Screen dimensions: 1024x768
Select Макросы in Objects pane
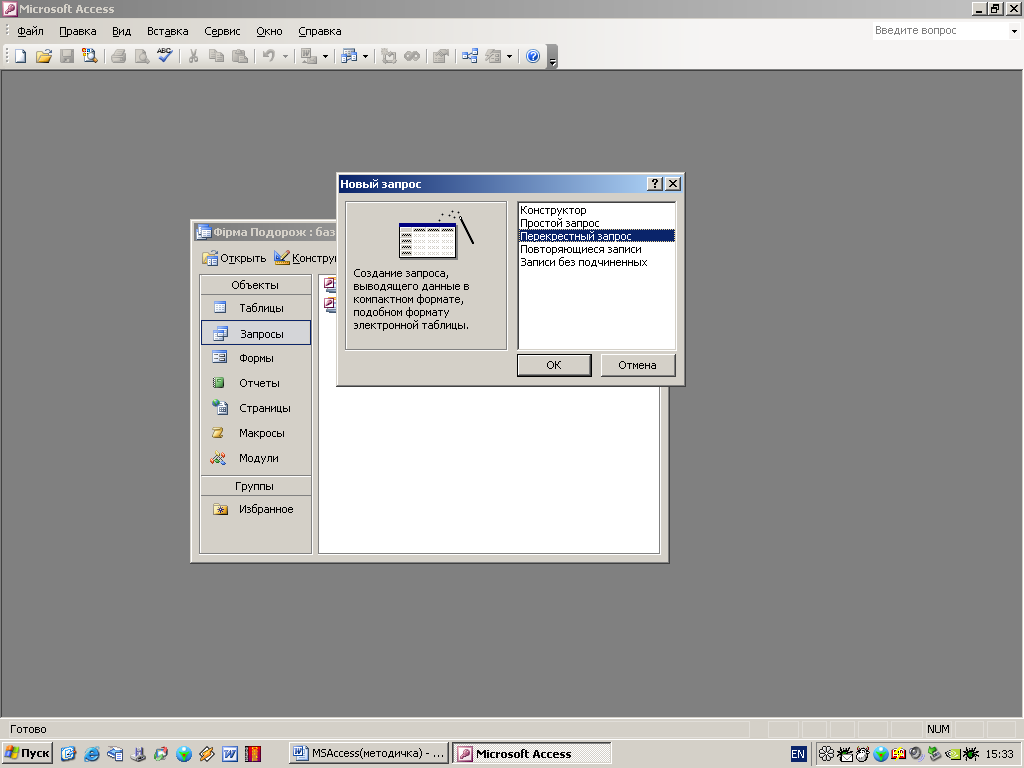(255, 433)
